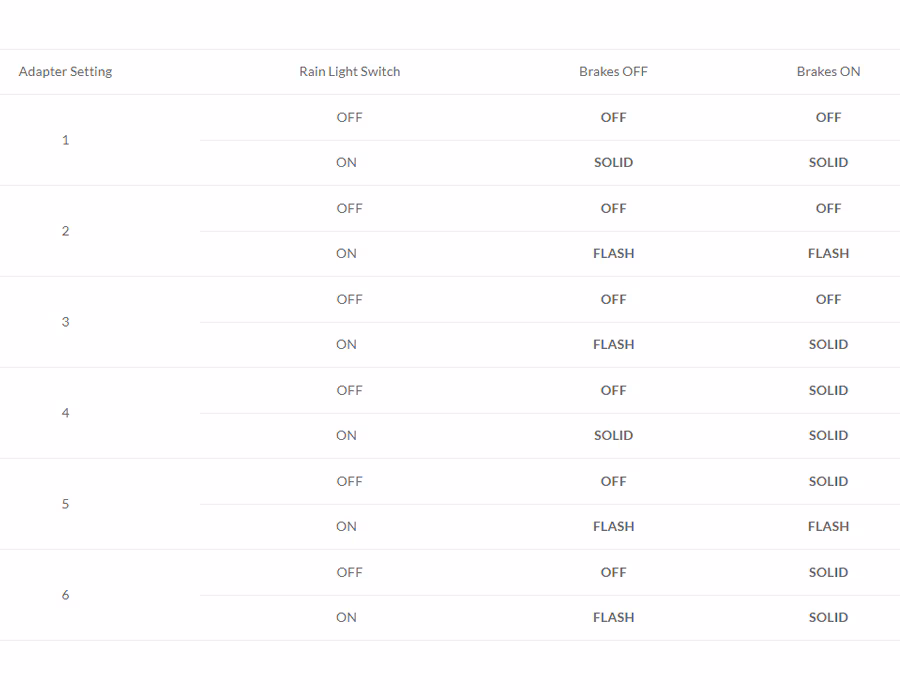Click ON rain light switch for setting 6

point(346,617)
